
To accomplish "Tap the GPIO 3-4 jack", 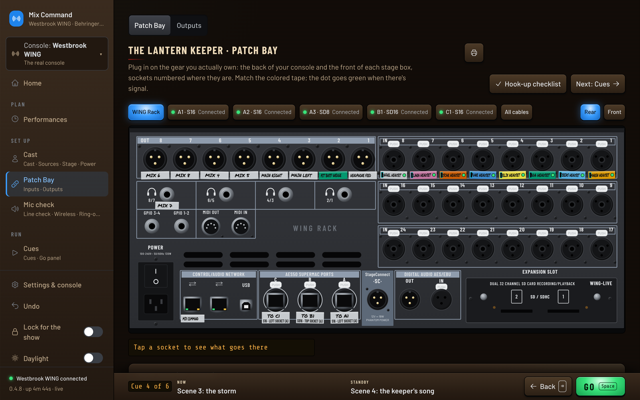I will tap(152, 226).
